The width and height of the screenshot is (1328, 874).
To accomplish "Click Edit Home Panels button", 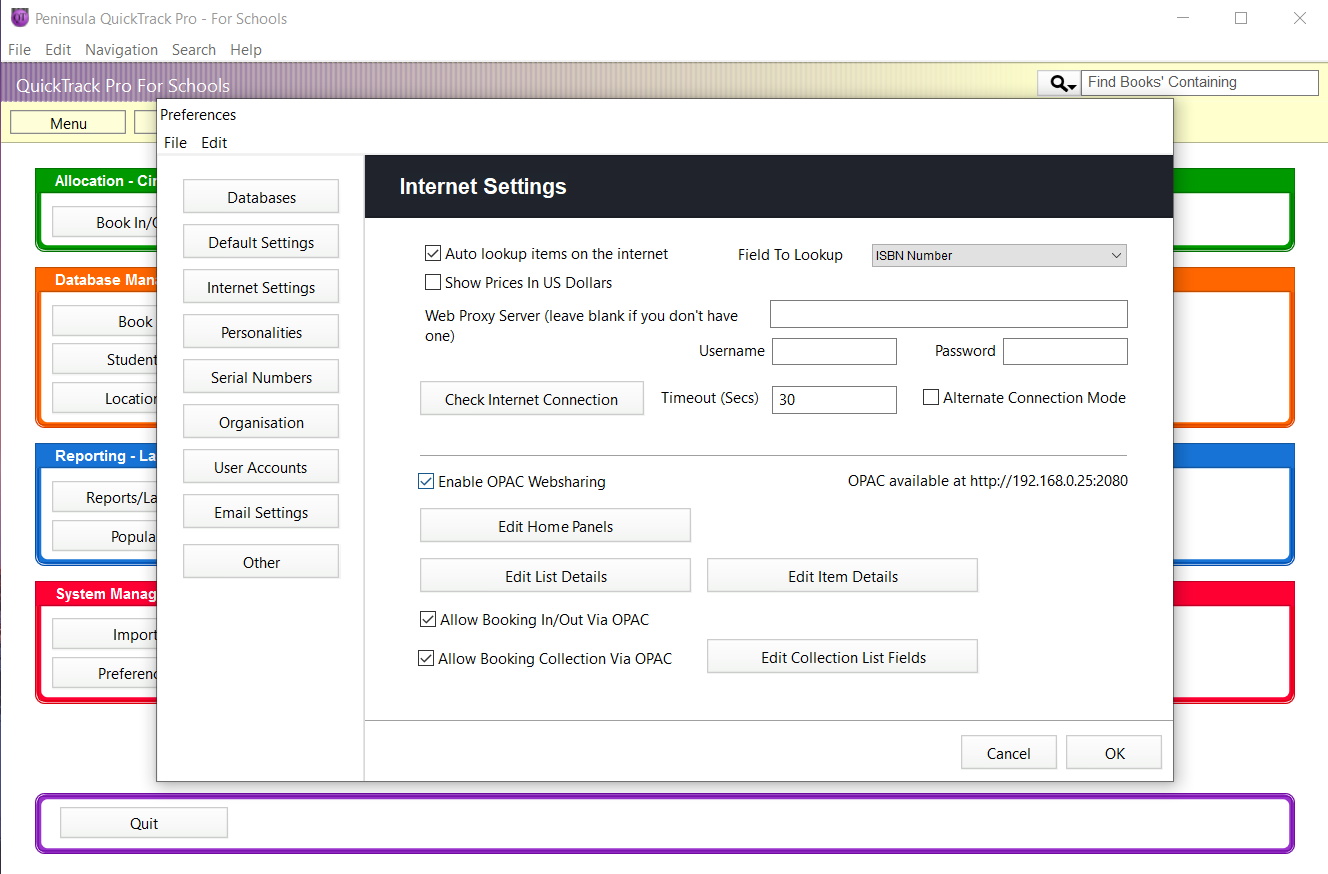I will [555, 526].
